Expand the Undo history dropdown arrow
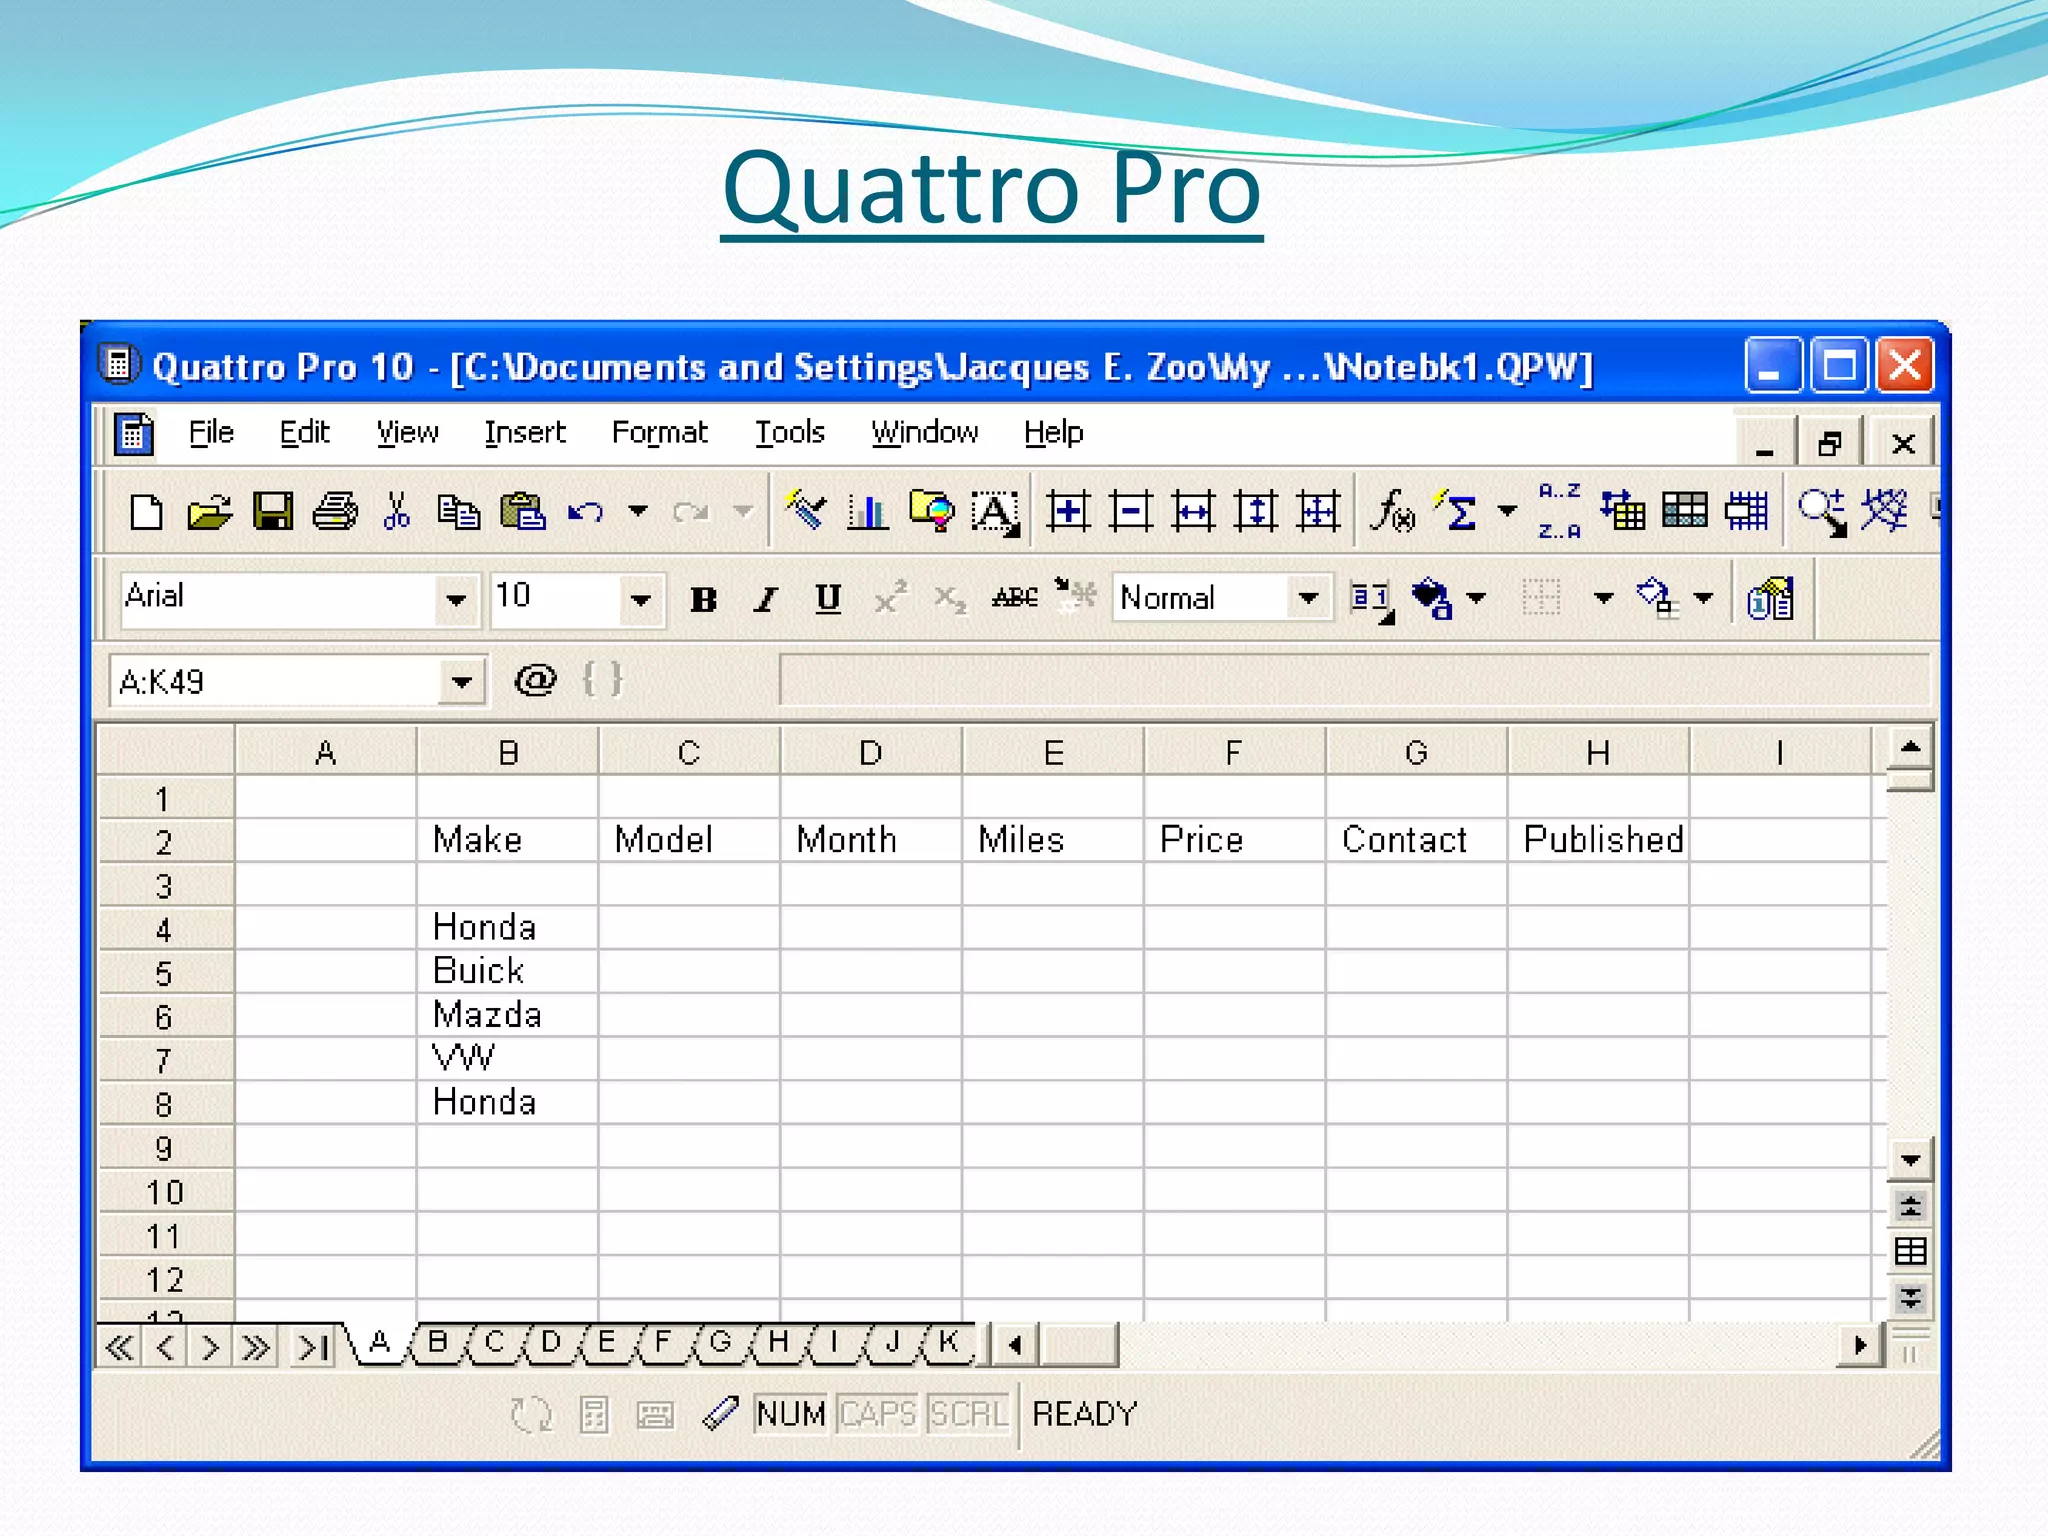The height and width of the screenshot is (1536, 2048). point(638,512)
